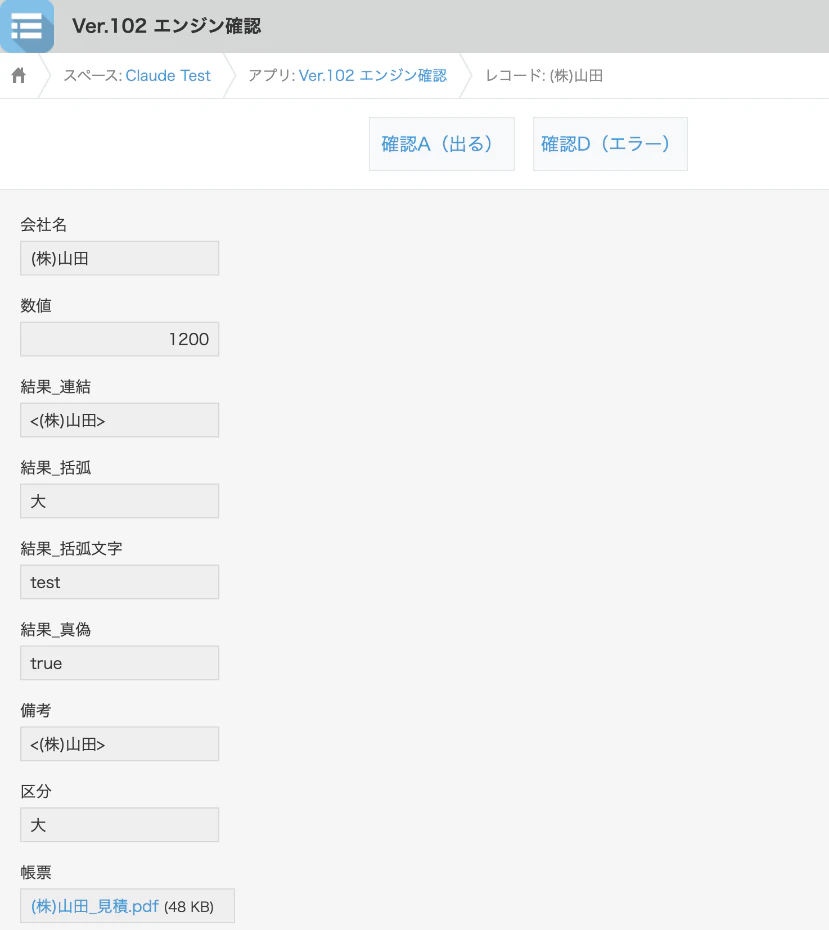This screenshot has width=829, height=930.
Task: Open the Ver.102 エンジン確認 app breadcrumb link
Action: click(x=372, y=76)
